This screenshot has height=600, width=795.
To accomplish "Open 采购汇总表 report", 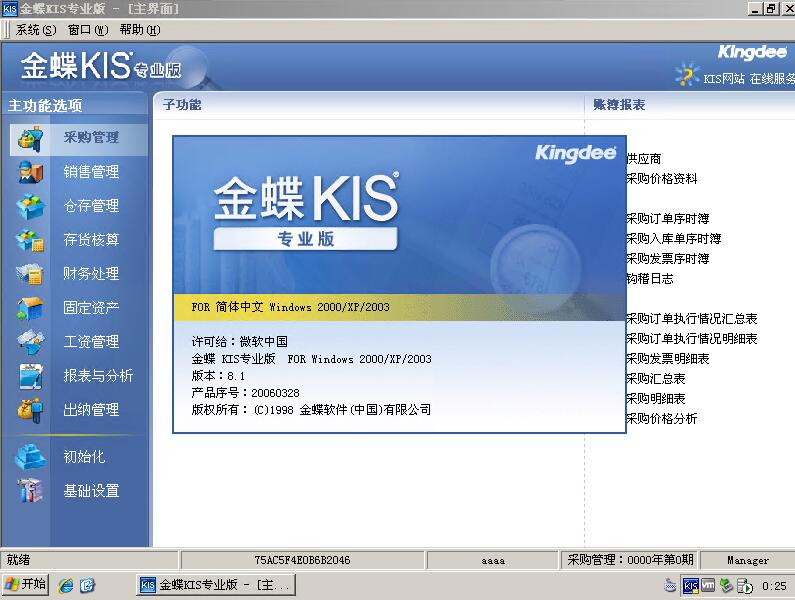I will click(656, 378).
